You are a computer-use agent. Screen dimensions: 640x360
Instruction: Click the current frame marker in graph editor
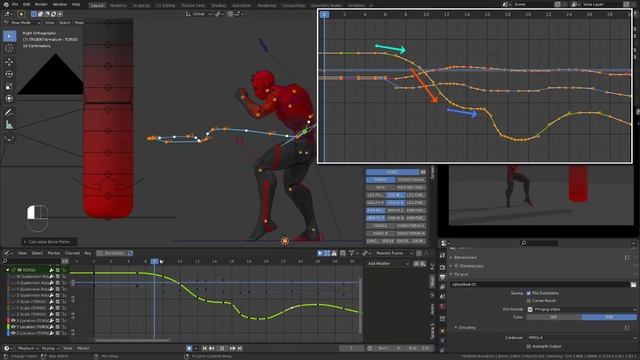point(154,261)
